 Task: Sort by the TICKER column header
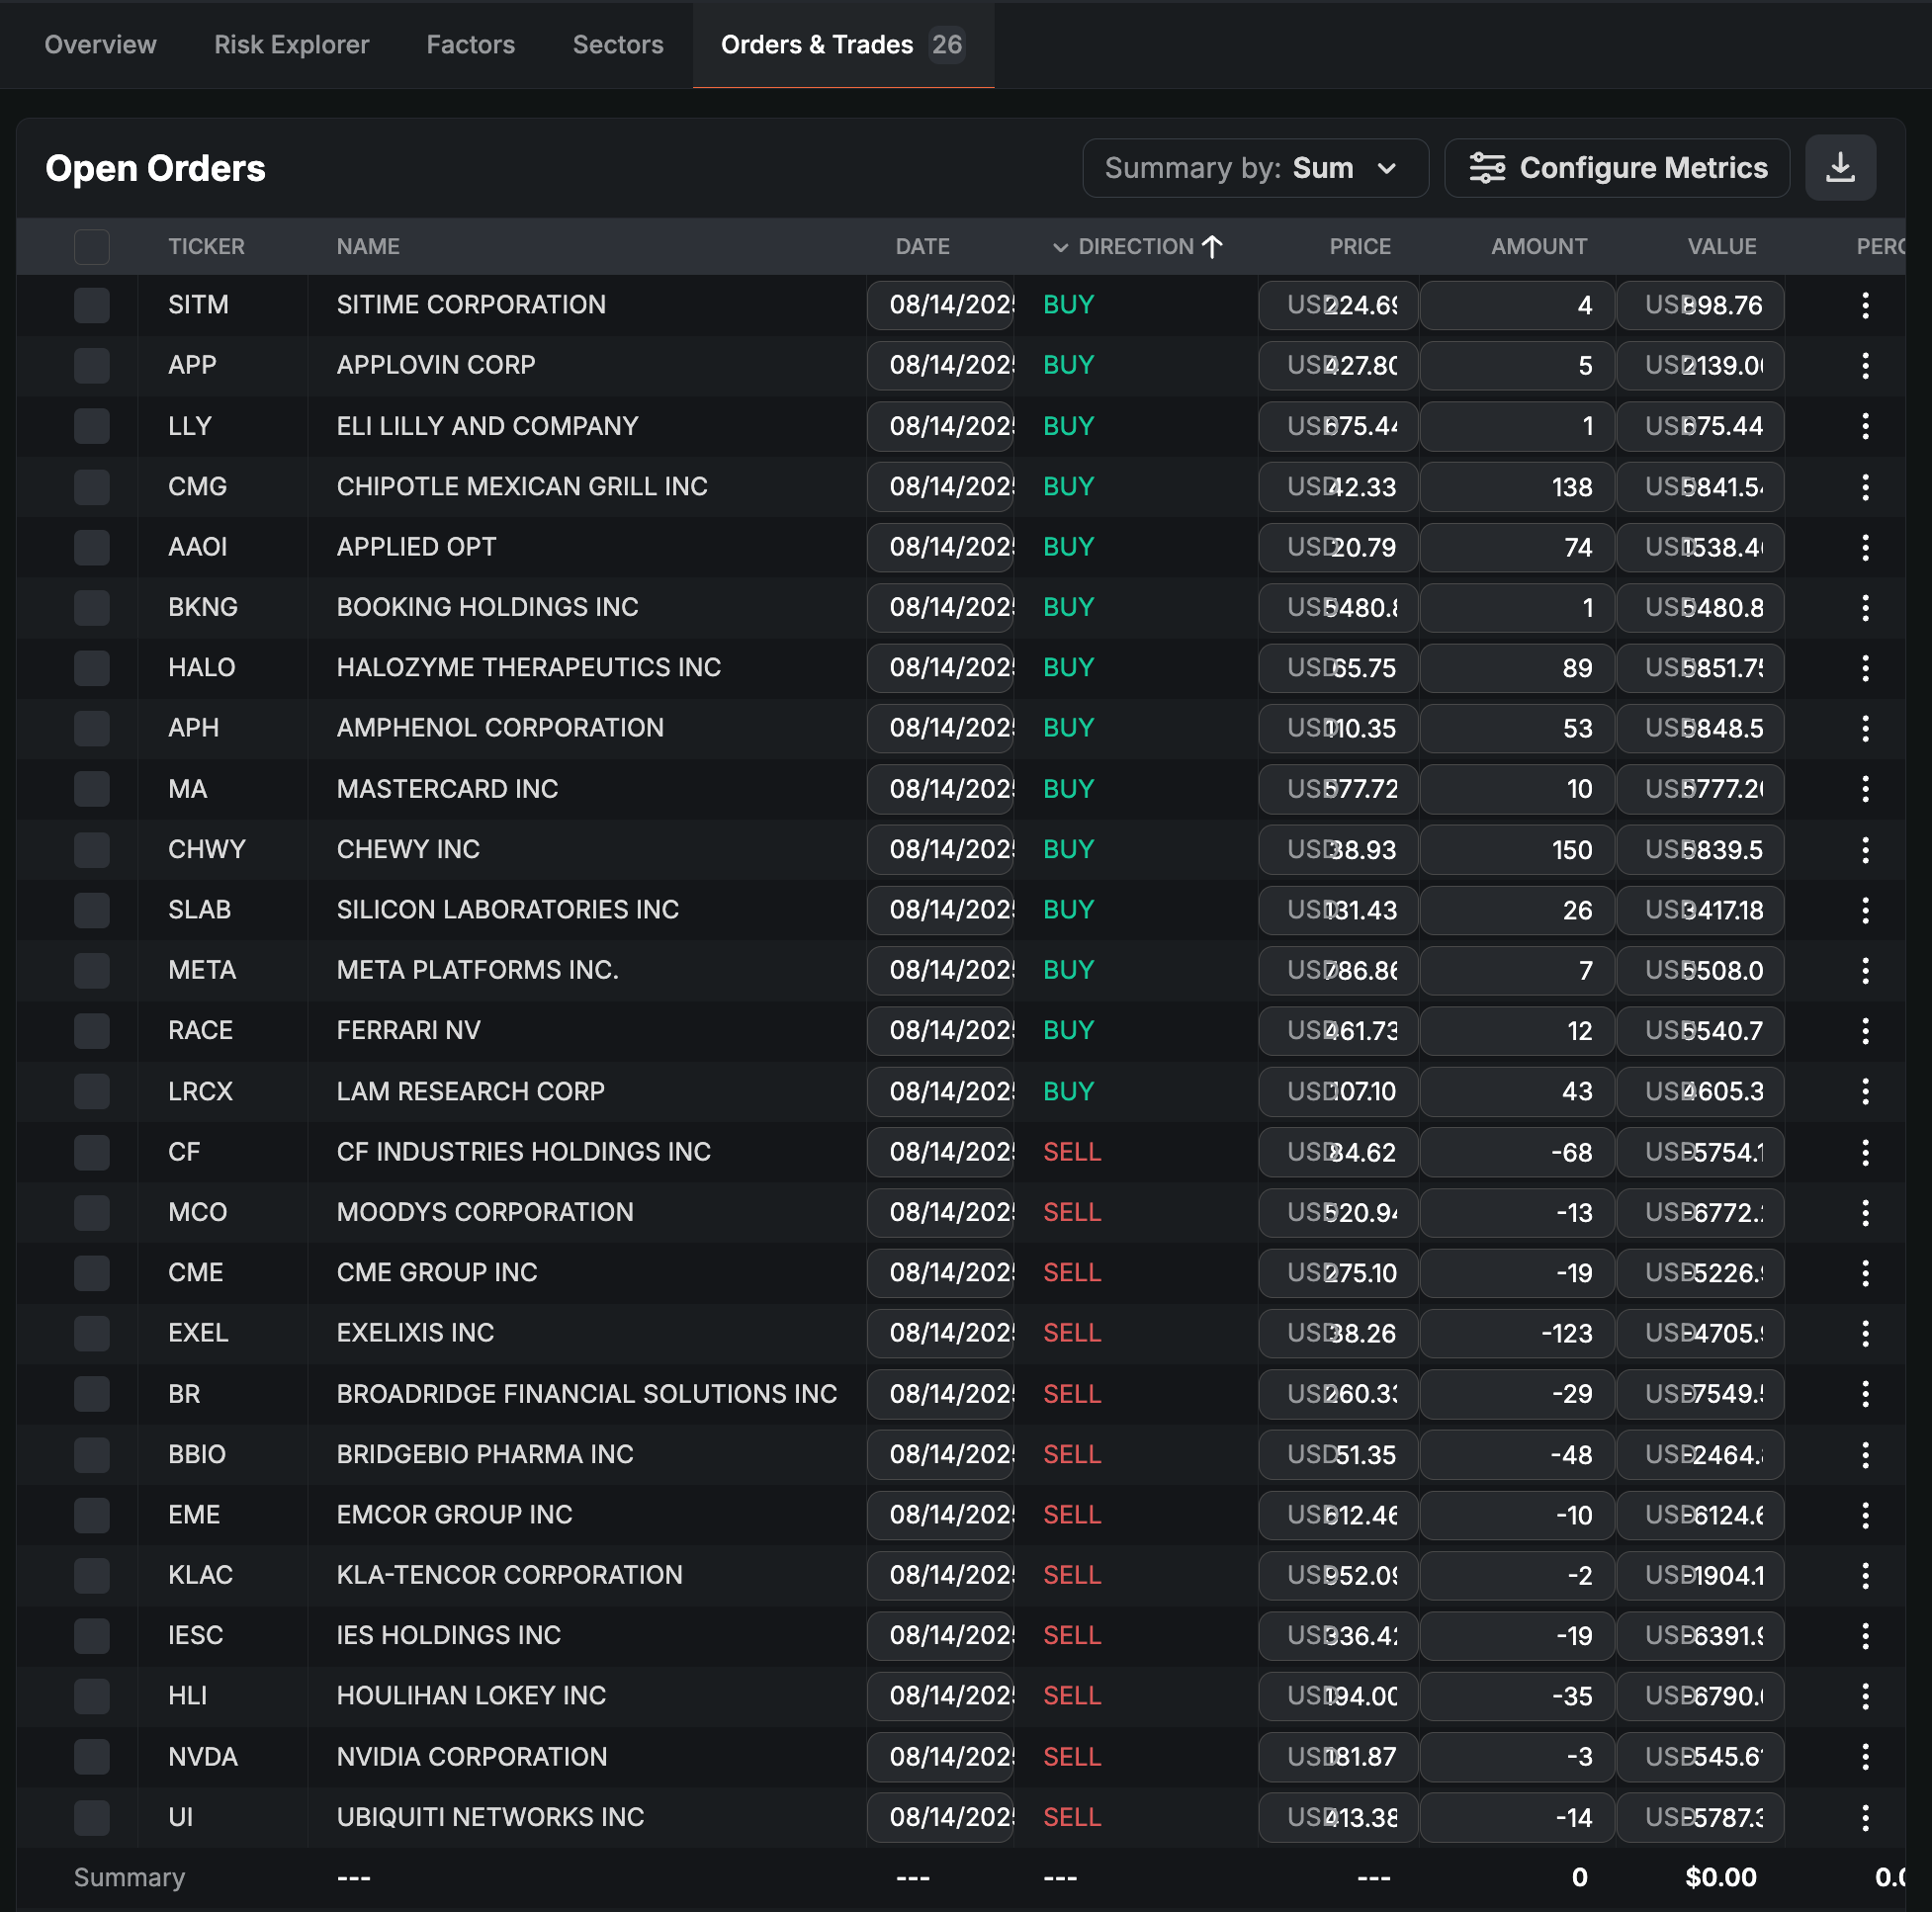point(206,246)
